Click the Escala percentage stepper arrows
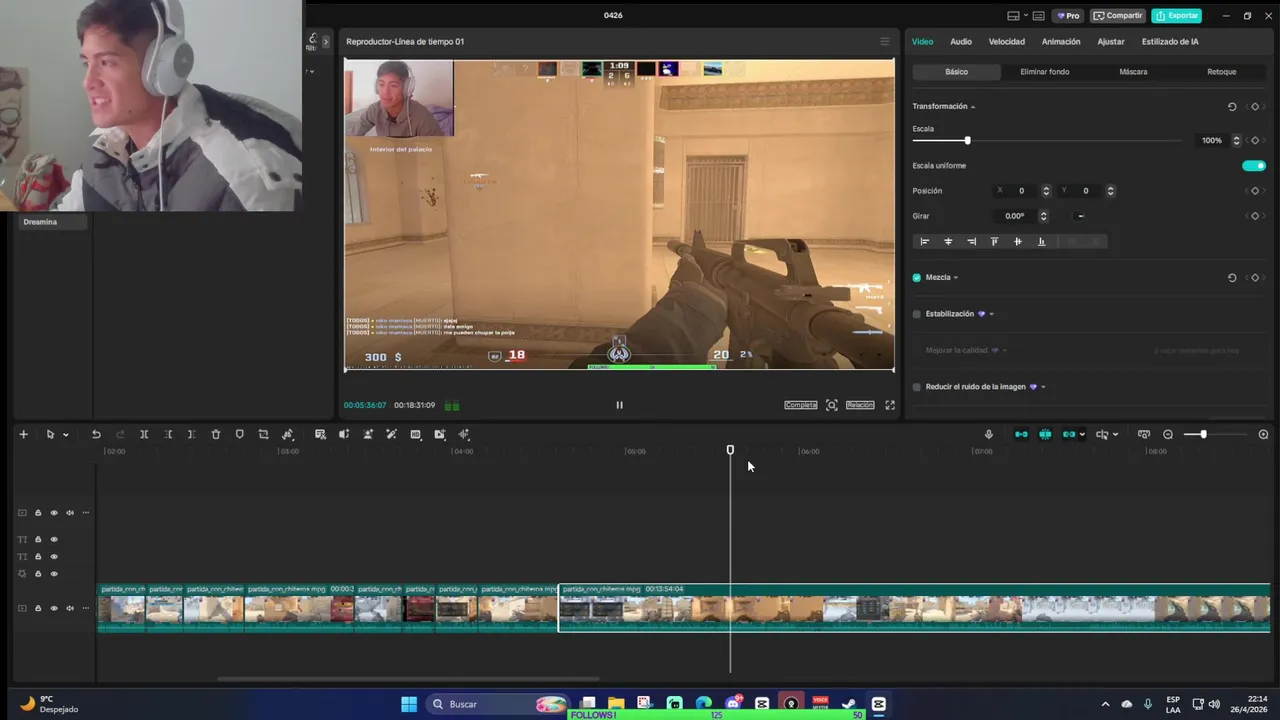 1236,140
